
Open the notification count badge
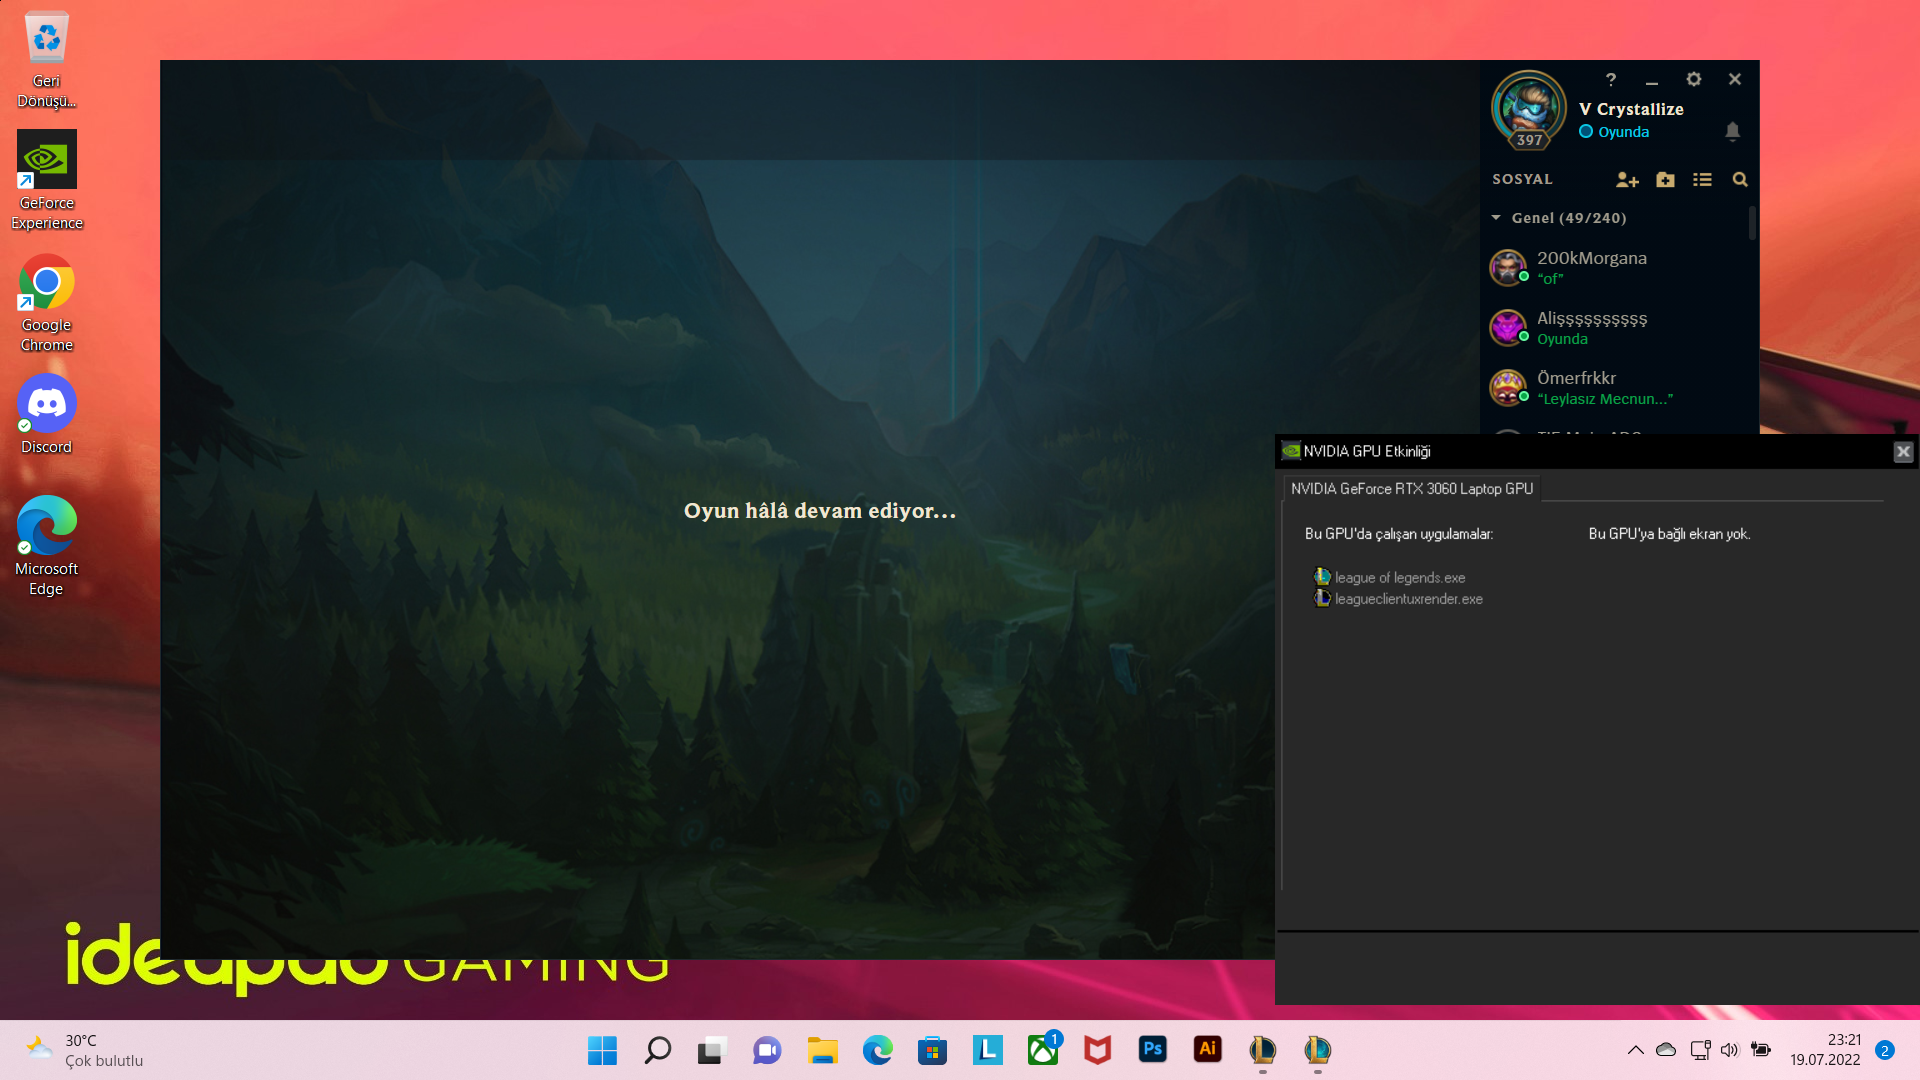pyautogui.click(x=1885, y=1050)
